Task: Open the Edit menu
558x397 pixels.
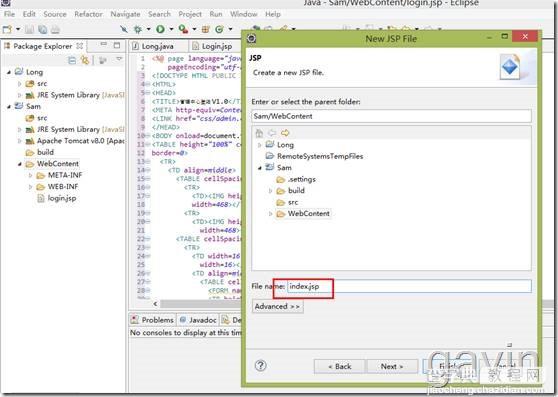Action: pos(29,14)
